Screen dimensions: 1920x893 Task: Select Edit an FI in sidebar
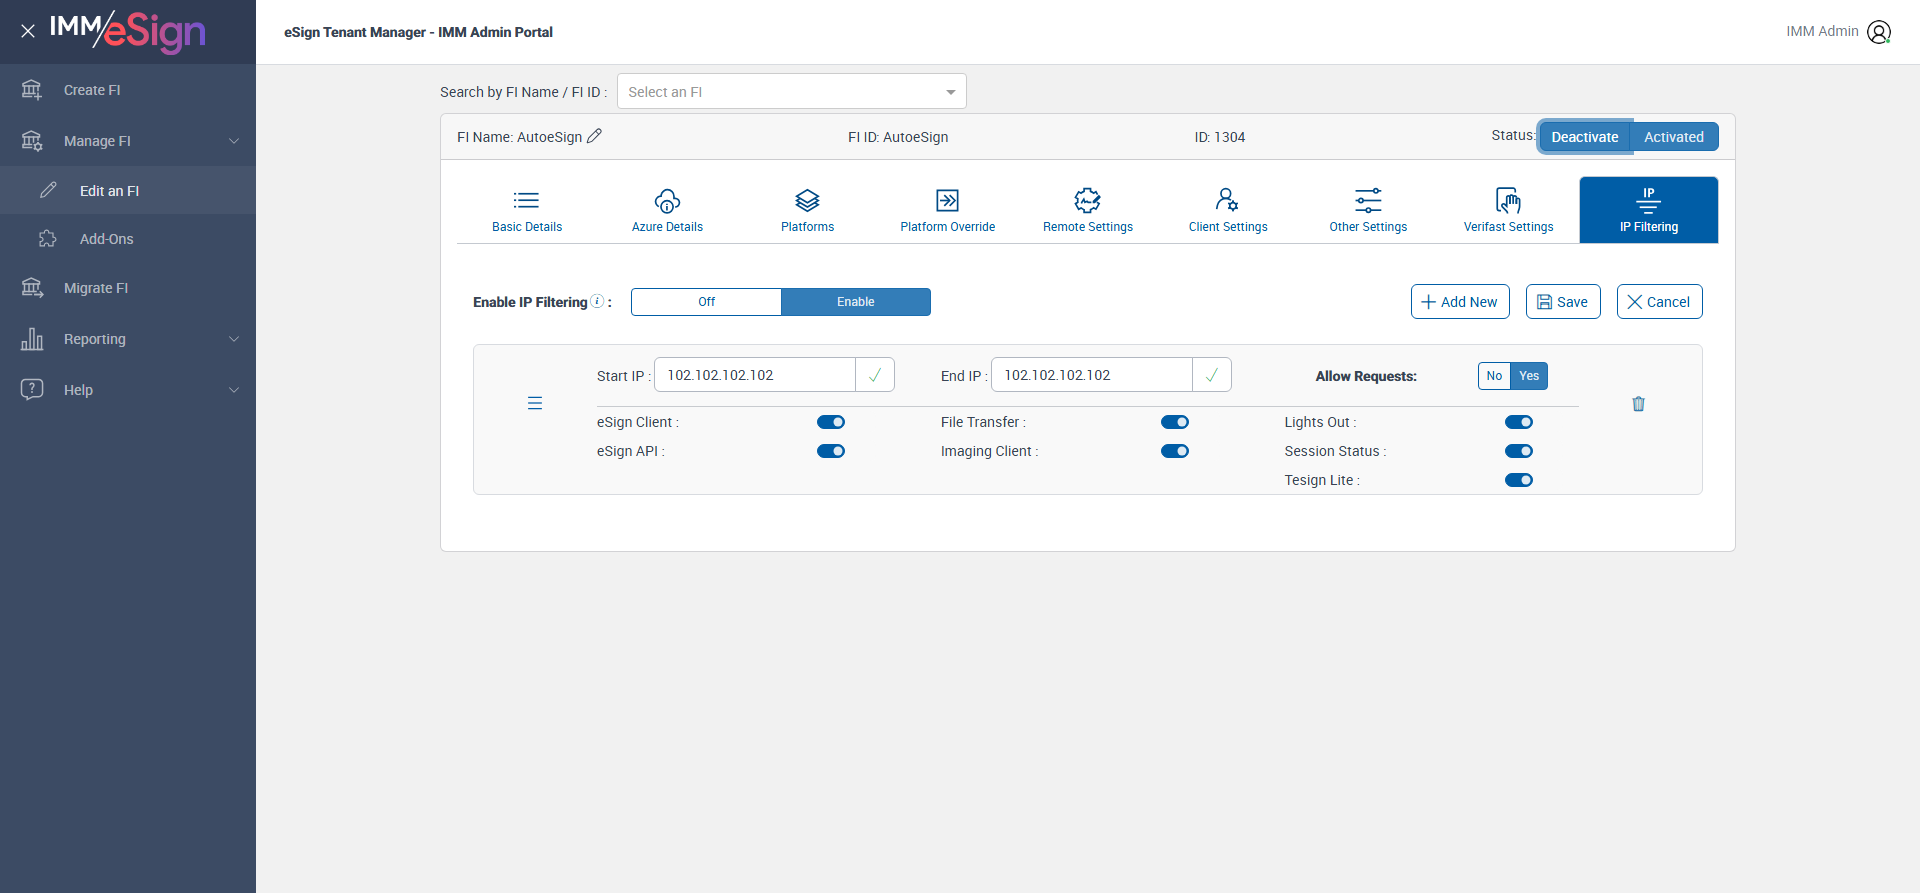coord(128,190)
